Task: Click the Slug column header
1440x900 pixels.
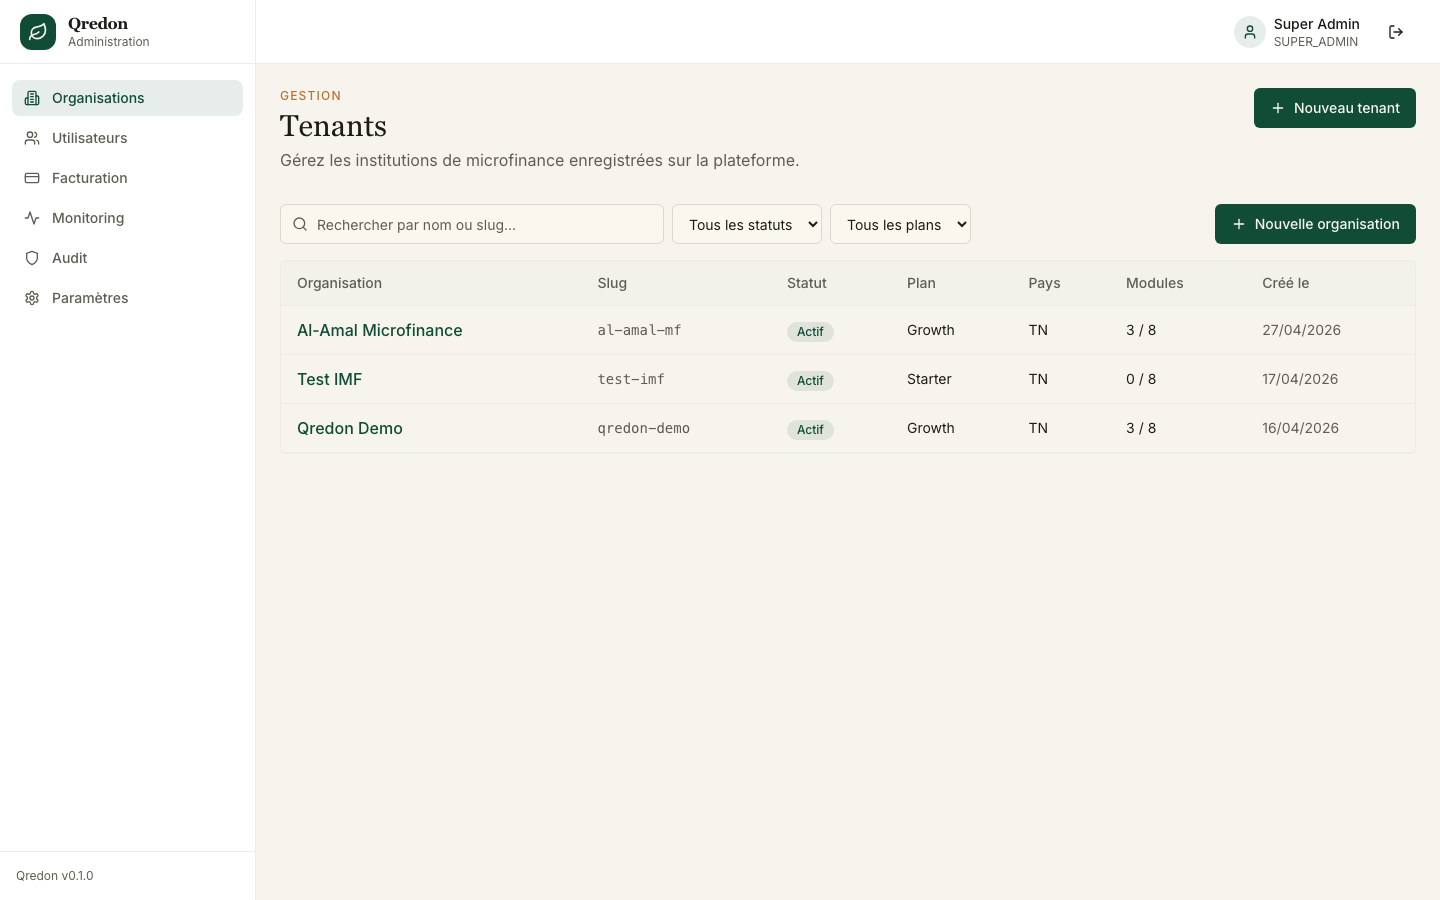Action: click(612, 283)
